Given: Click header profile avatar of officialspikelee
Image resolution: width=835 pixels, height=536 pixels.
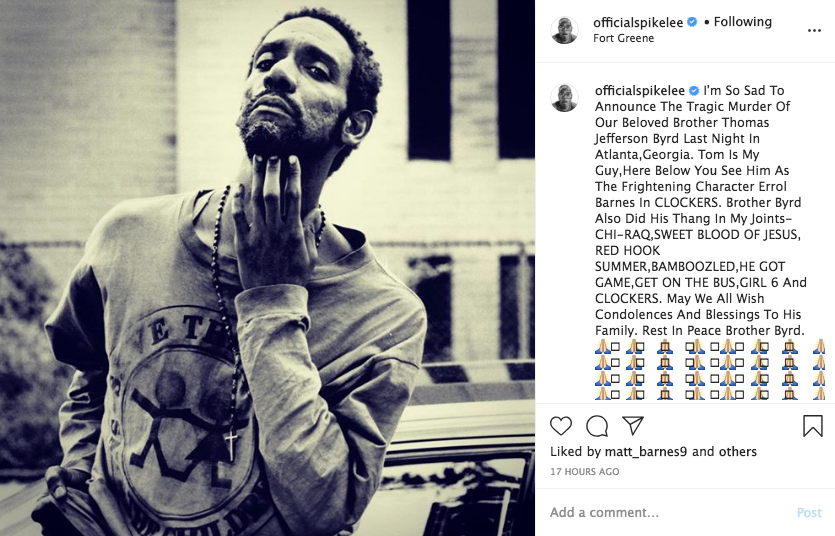Looking at the screenshot, I should (x=564, y=30).
